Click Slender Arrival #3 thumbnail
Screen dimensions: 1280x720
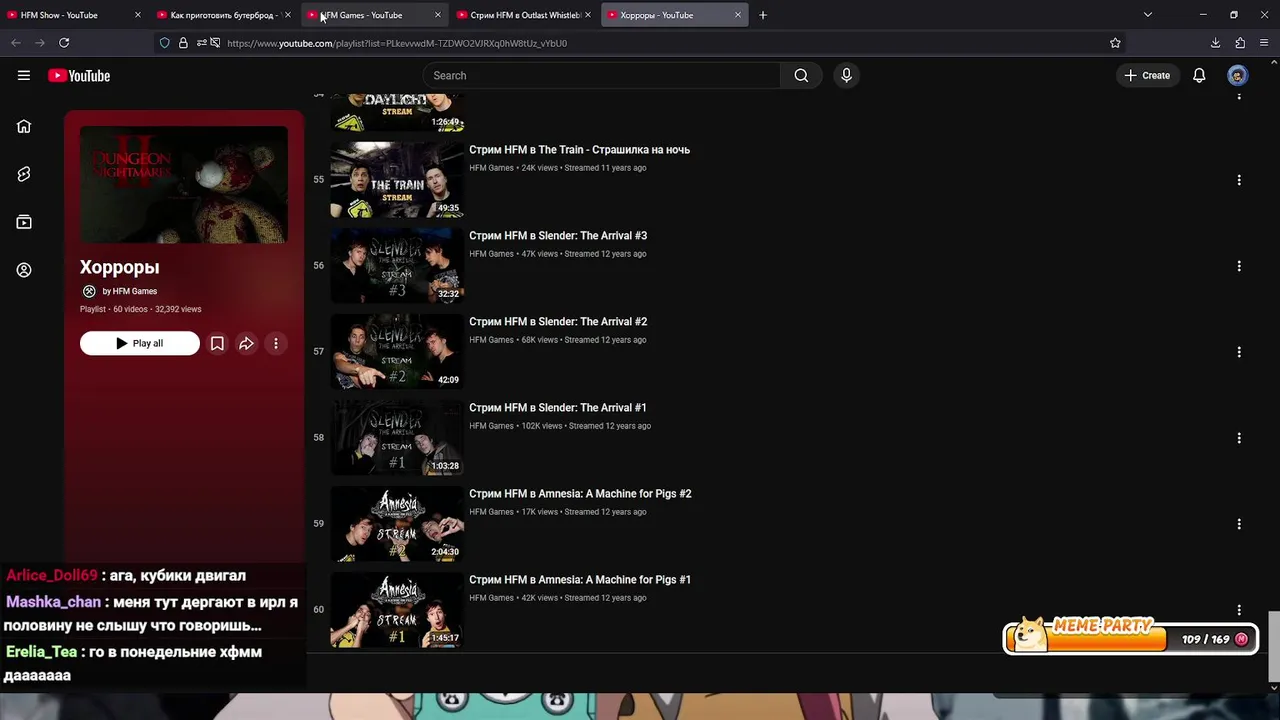397,266
